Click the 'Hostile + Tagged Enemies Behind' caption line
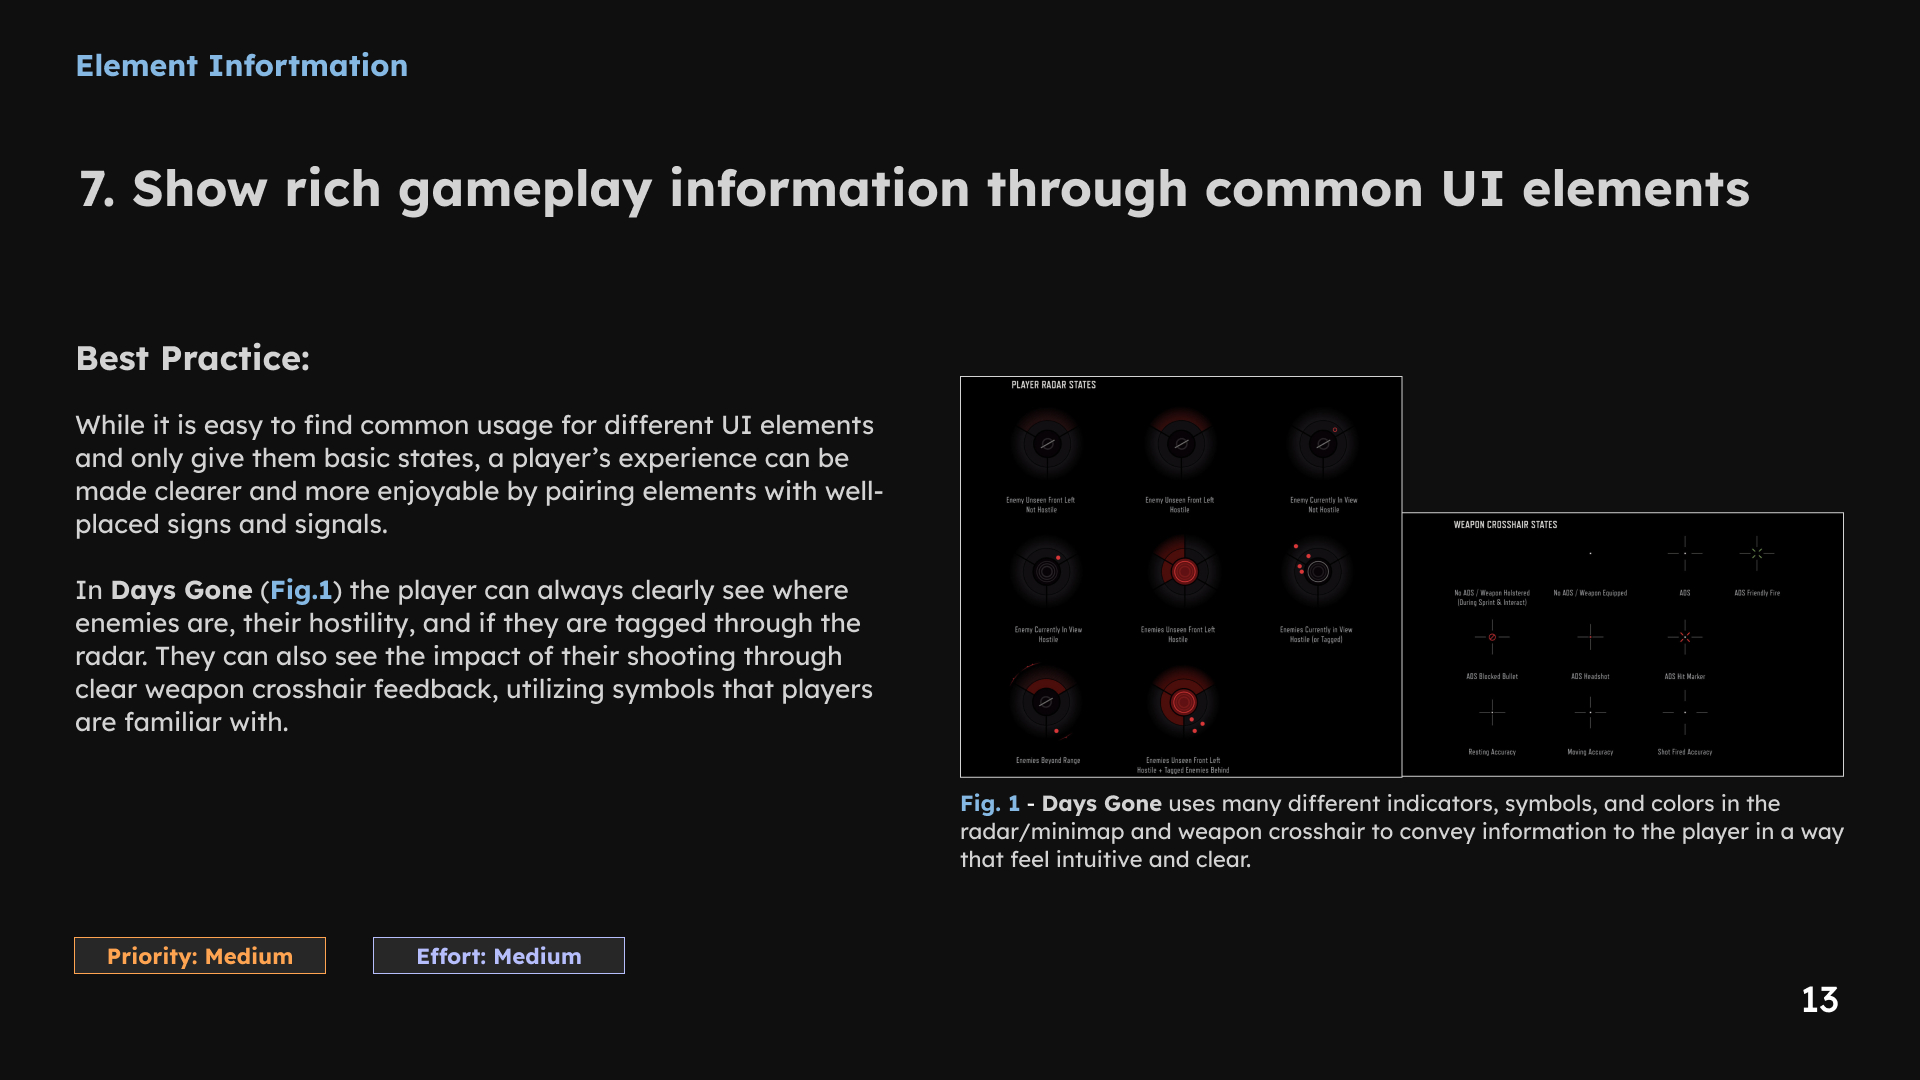1920x1080 pixels. coord(1183,771)
